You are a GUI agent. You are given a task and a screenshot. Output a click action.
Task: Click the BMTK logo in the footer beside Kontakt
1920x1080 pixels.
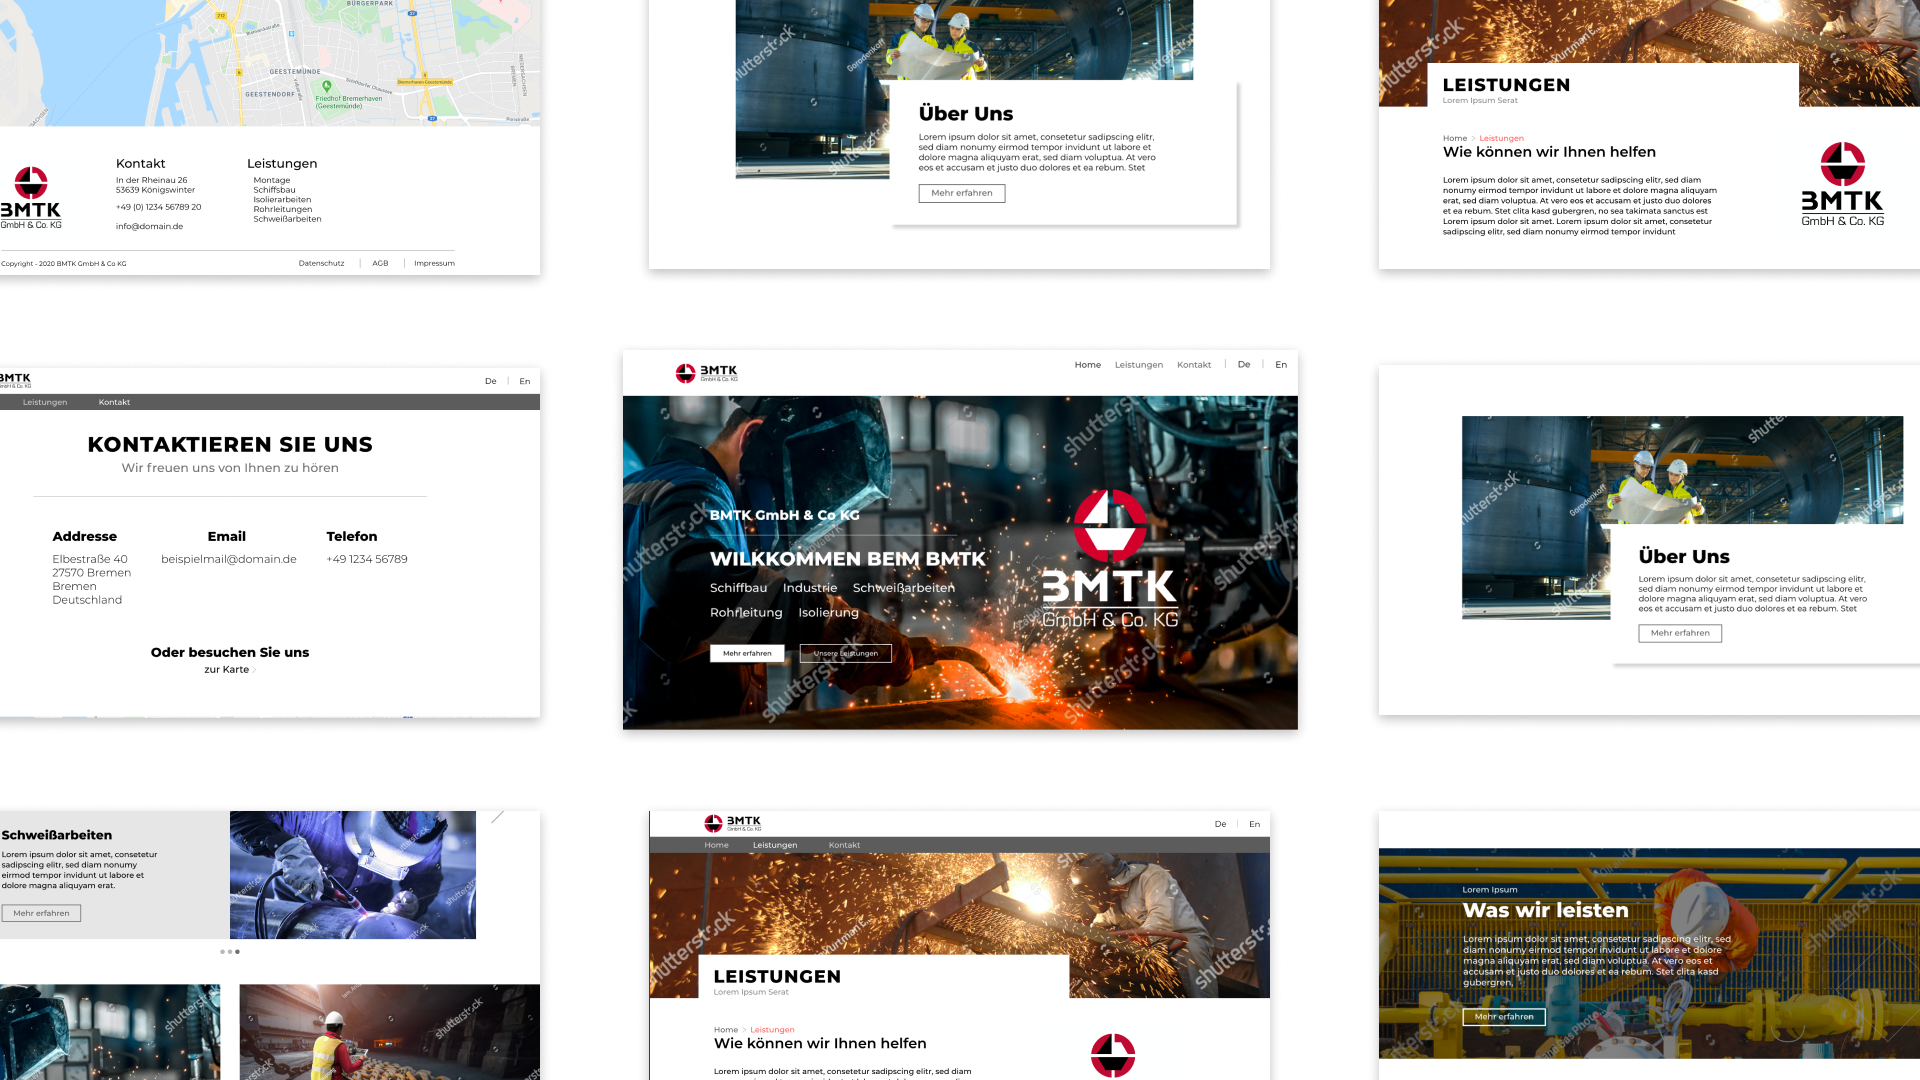click(30, 198)
